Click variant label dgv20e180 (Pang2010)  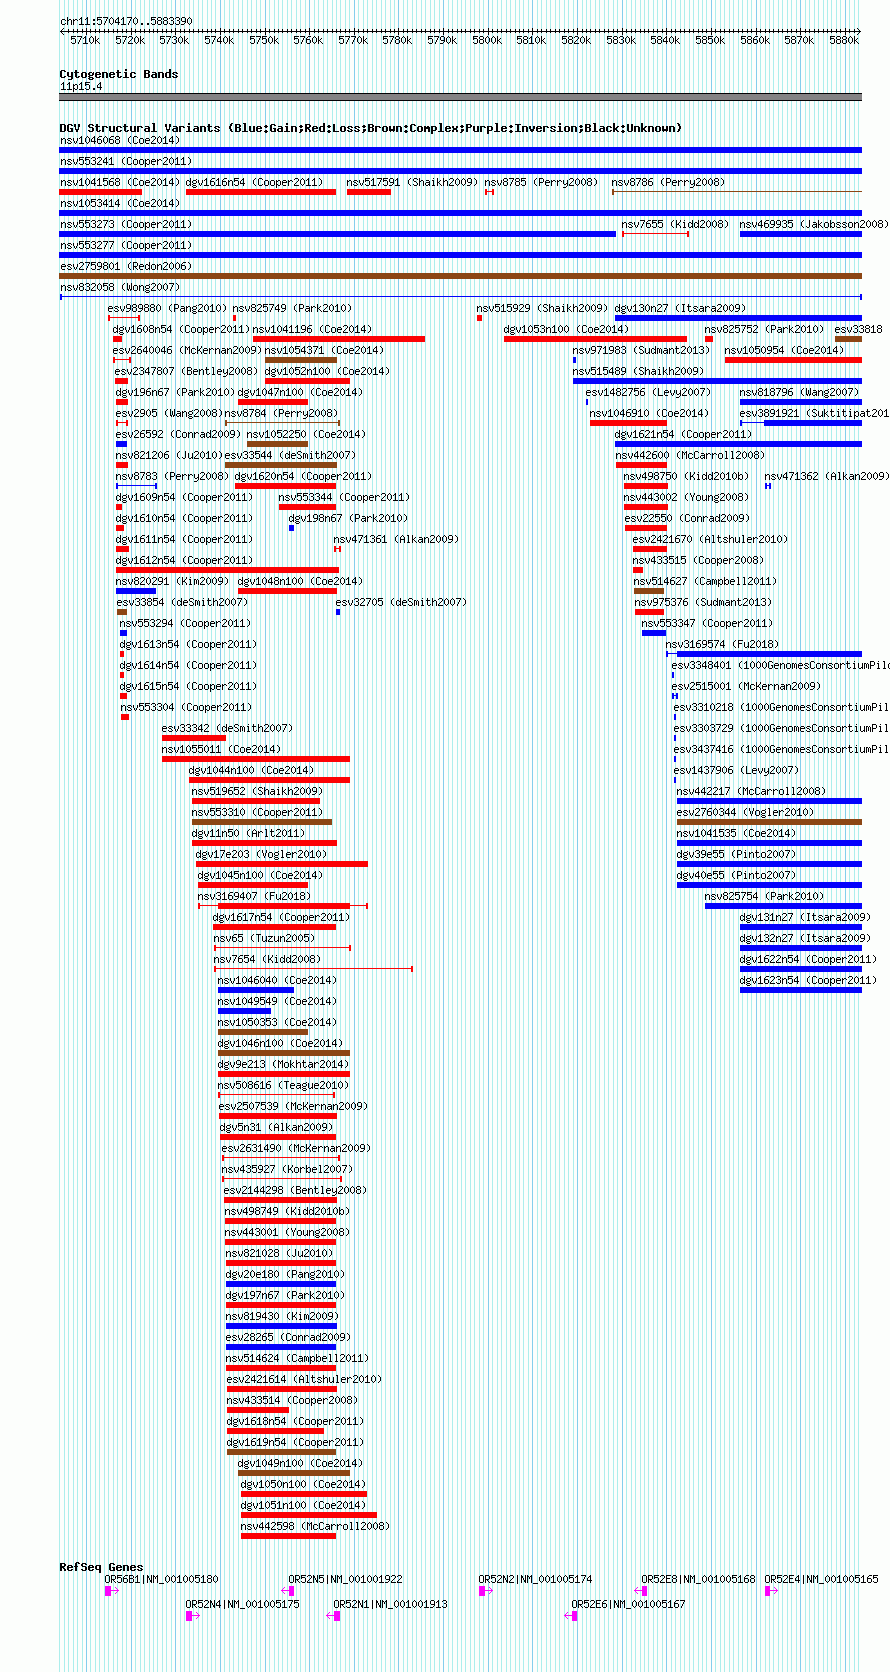click(x=285, y=1274)
